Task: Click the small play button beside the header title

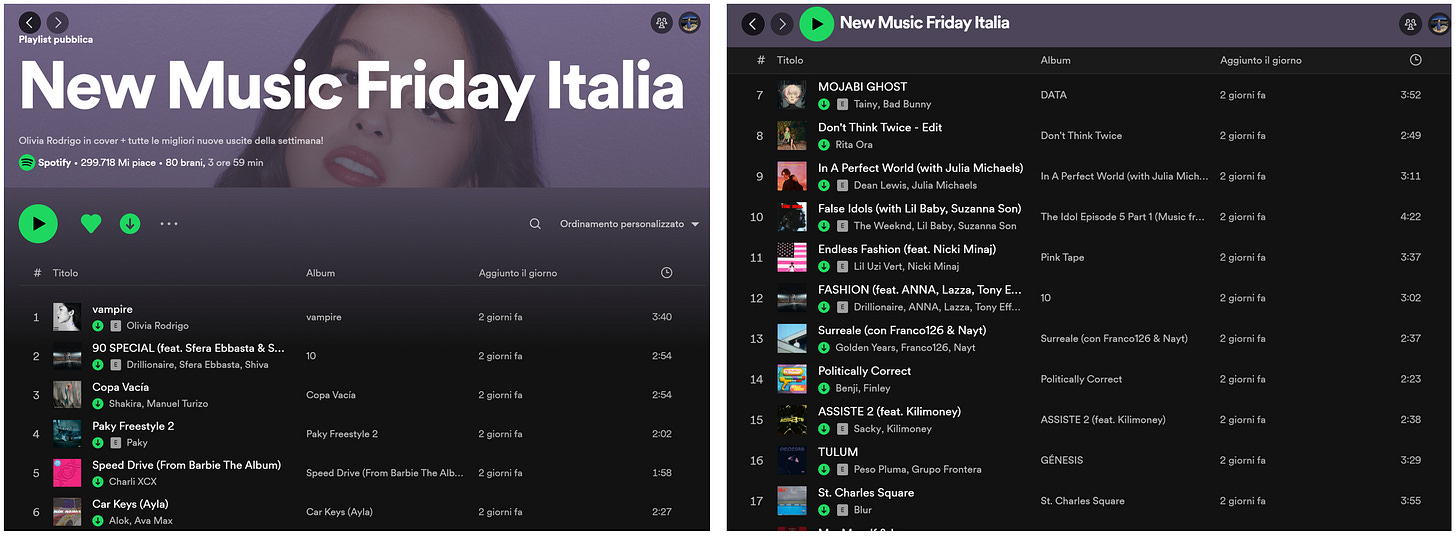Action: point(817,23)
